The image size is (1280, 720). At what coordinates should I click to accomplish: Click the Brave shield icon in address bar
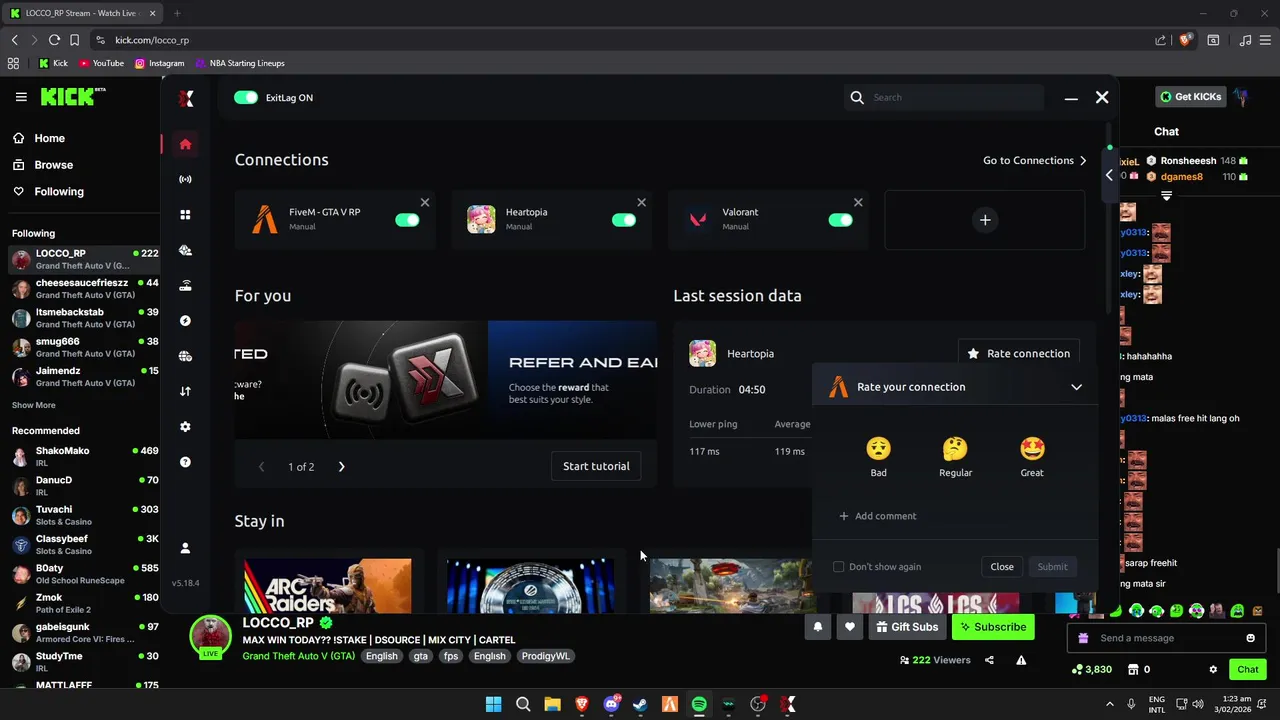(x=1185, y=40)
